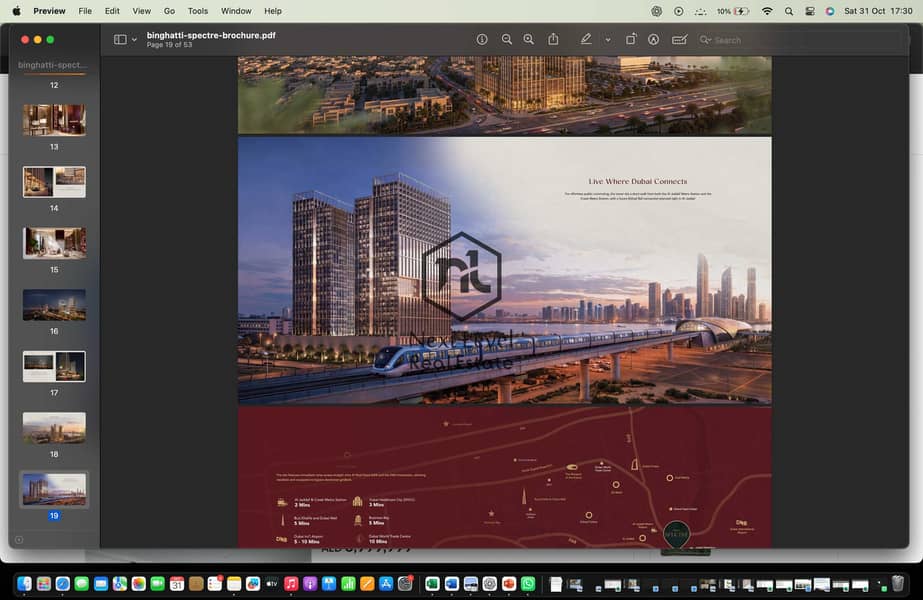Open Safari from the Dock
Image resolution: width=923 pixels, height=600 pixels.
(62, 584)
